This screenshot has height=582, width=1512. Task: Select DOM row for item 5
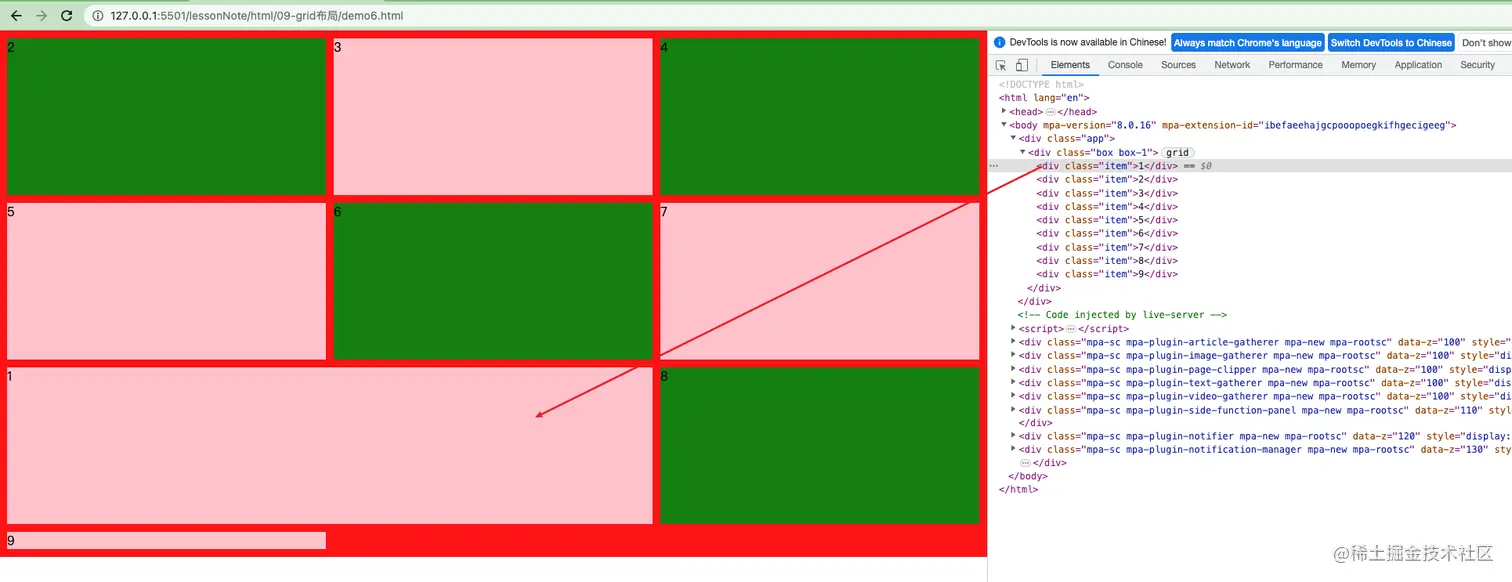pyautogui.click(x=1250, y=220)
